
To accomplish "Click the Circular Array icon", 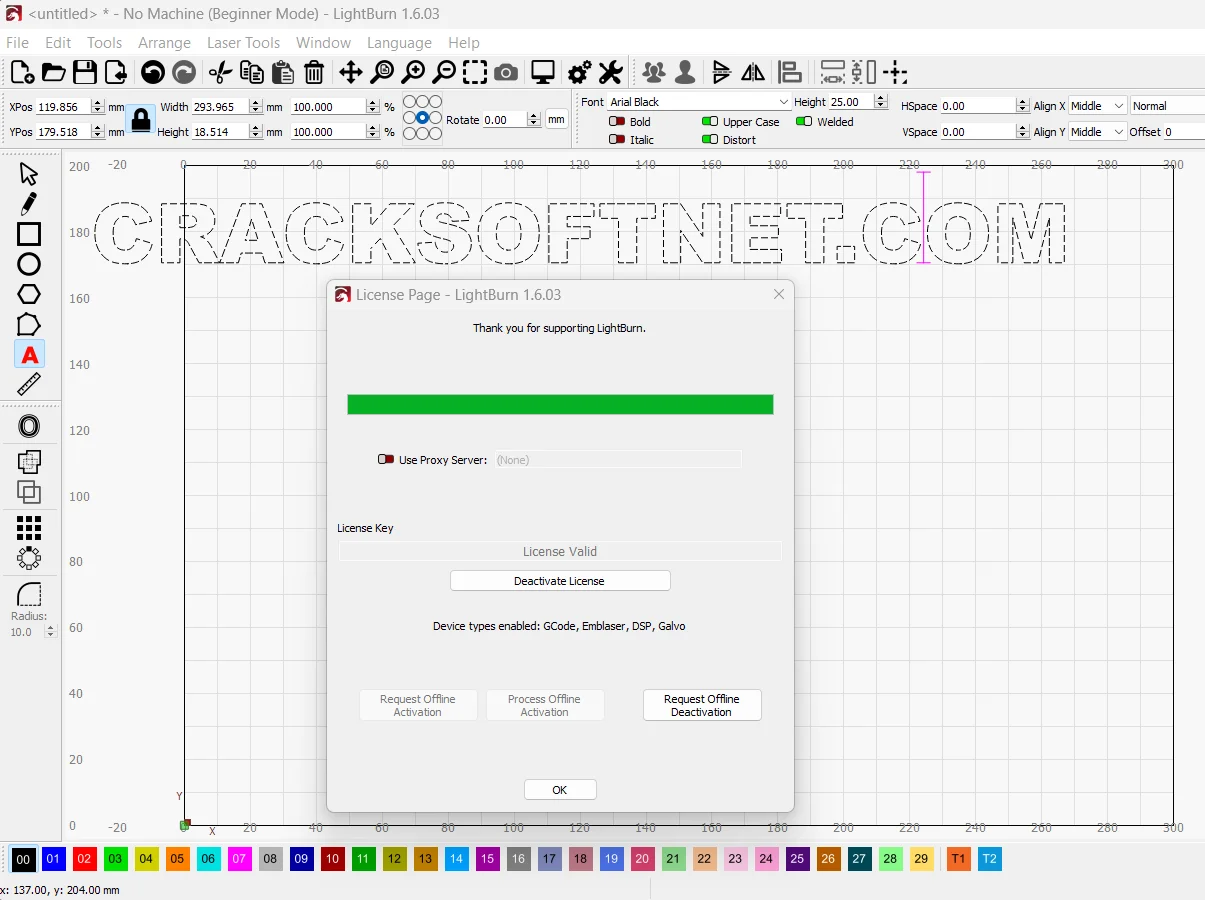I will [29, 558].
